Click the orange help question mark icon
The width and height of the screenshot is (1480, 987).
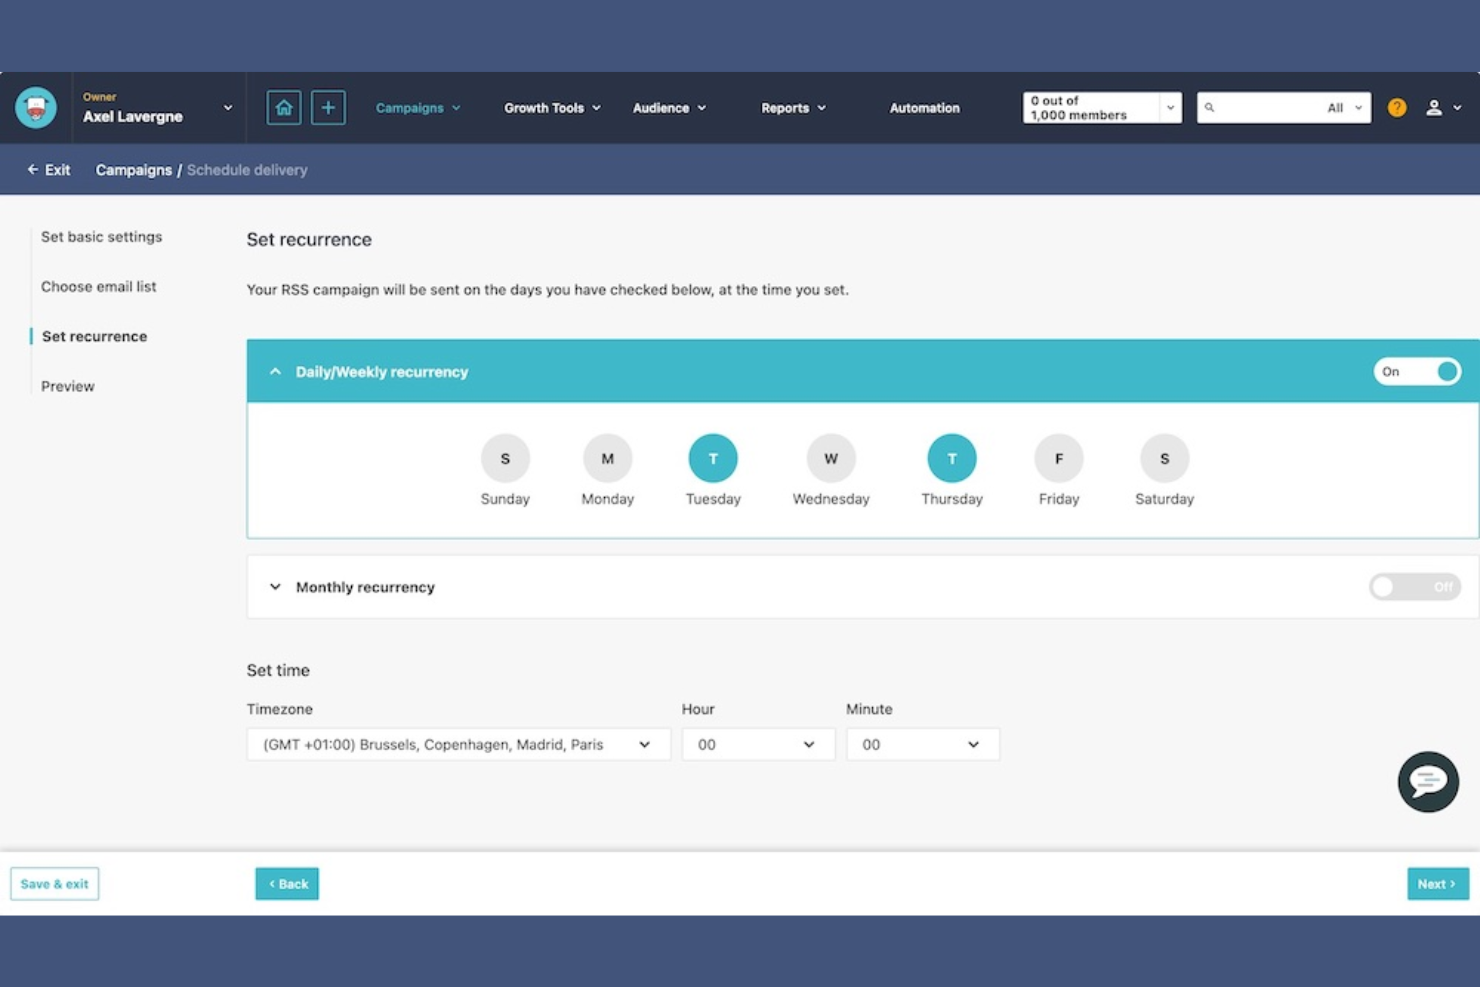click(1397, 107)
